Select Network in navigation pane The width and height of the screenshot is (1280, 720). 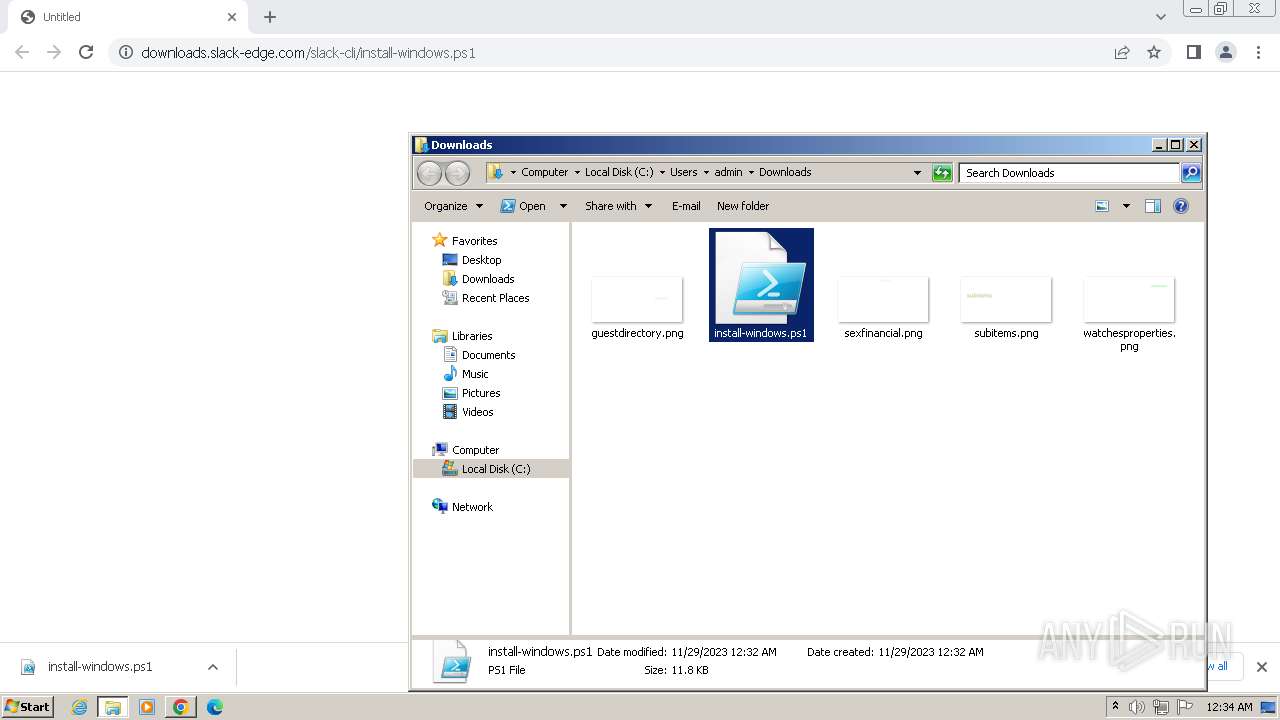coord(472,507)
